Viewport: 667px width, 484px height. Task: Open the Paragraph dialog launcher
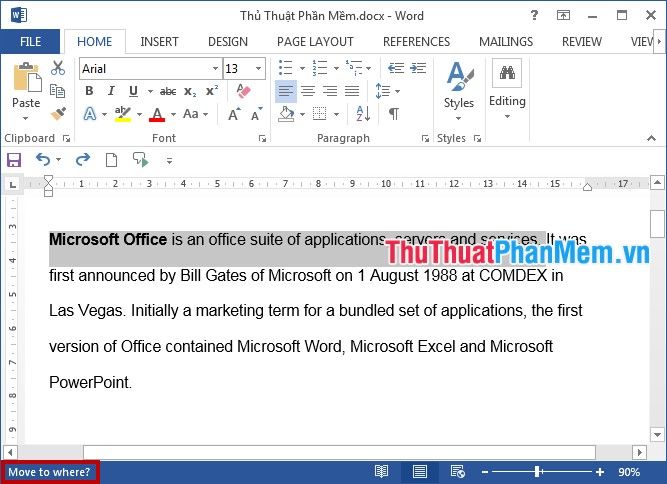coord(425,139)
